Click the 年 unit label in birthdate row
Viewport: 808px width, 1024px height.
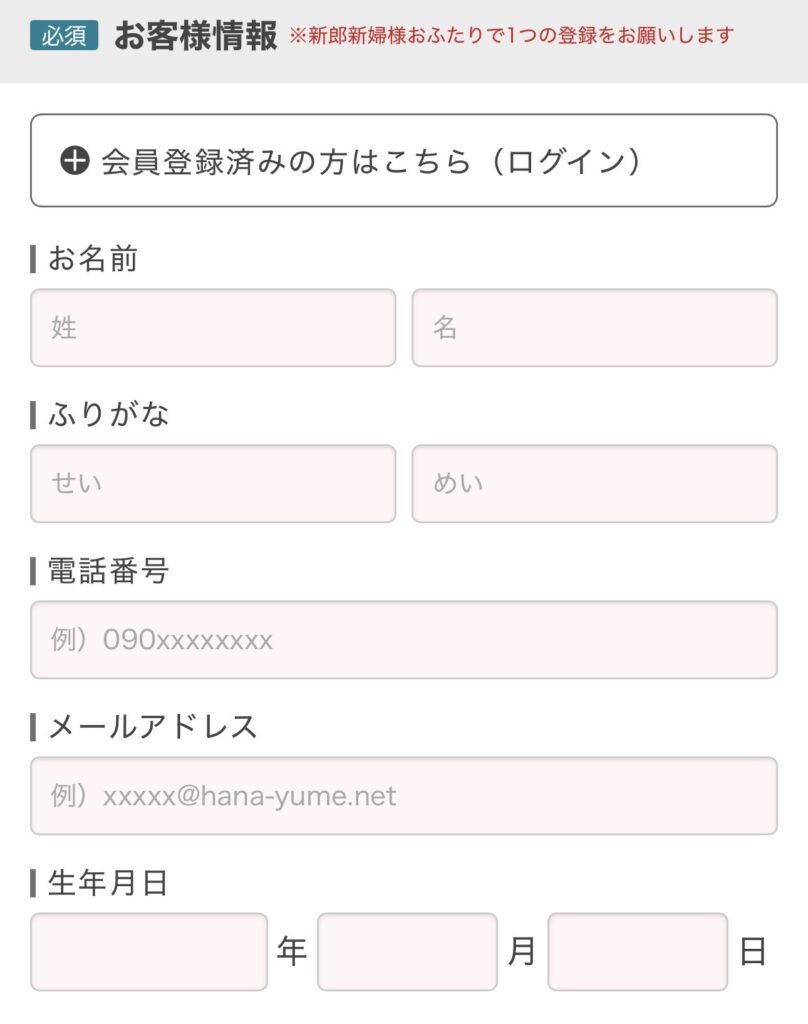click(292, 952)
